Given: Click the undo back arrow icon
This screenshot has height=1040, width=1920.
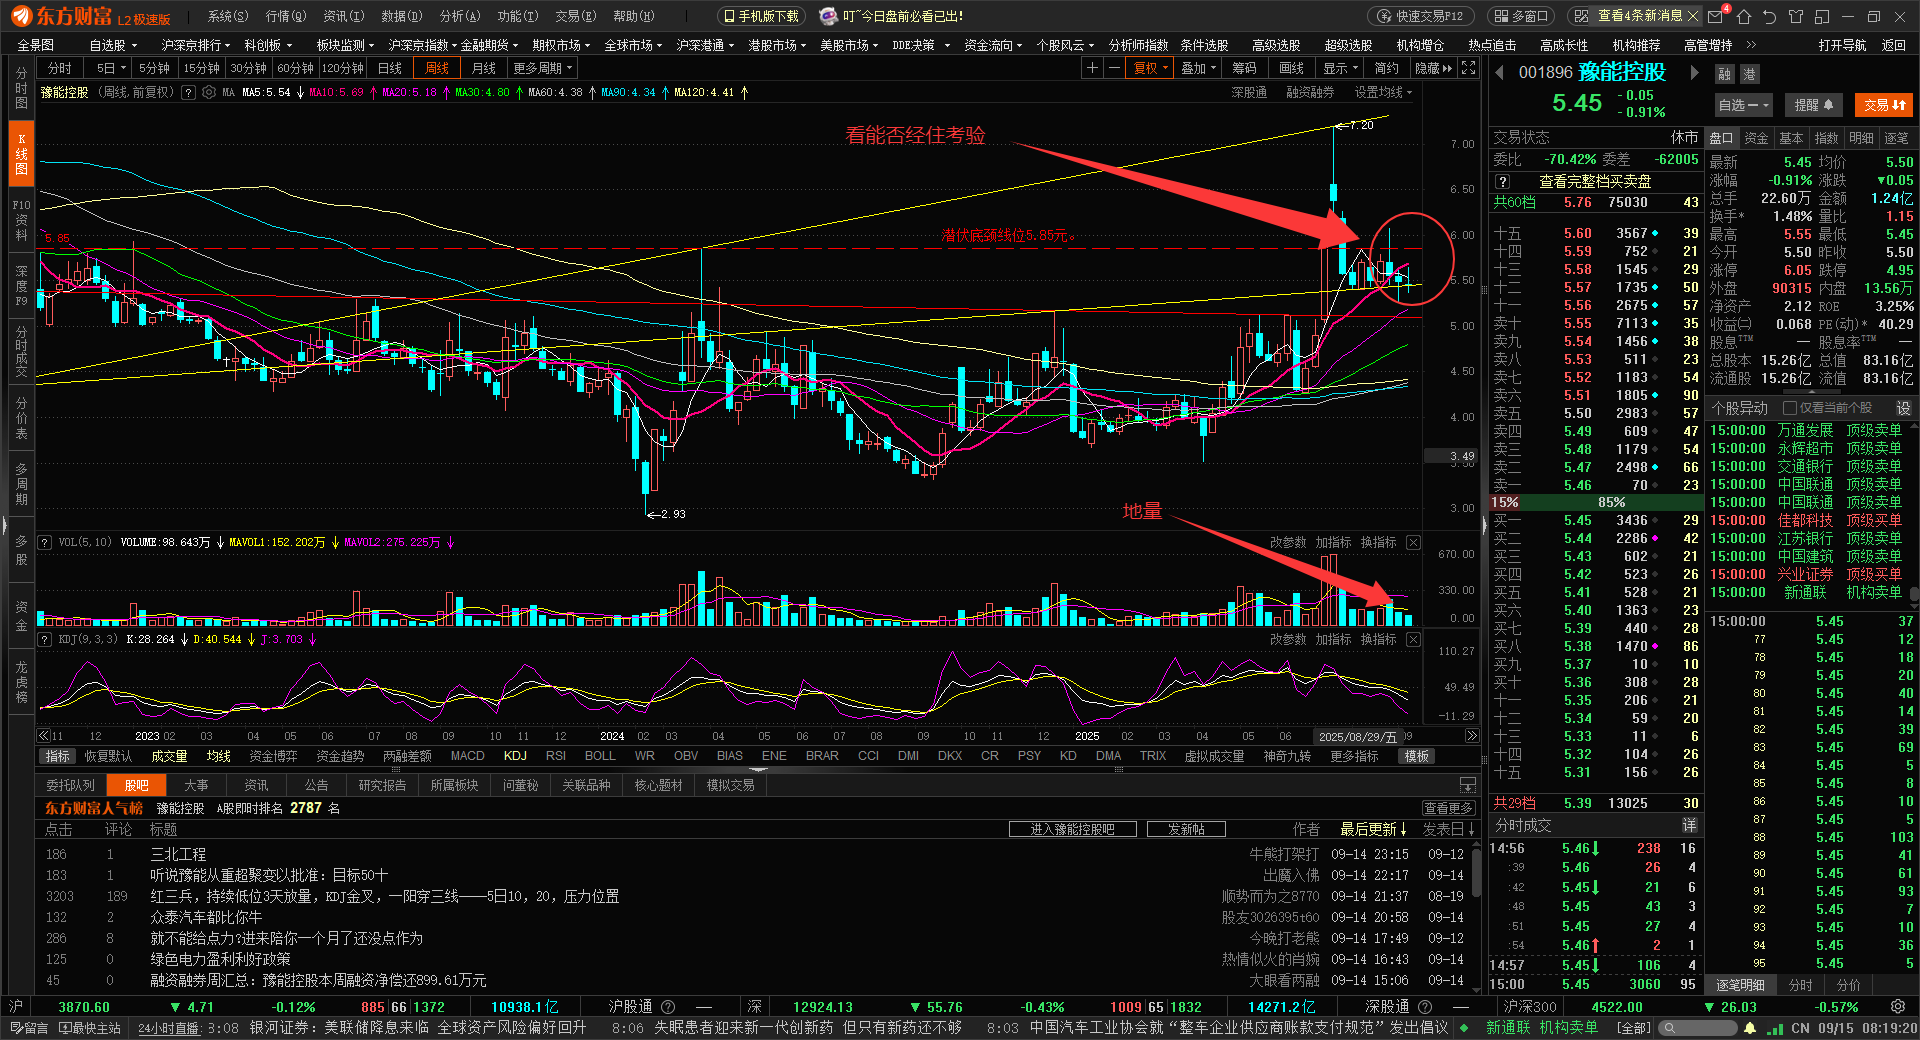Looking at the screenshot, I should pos(1769,16).
